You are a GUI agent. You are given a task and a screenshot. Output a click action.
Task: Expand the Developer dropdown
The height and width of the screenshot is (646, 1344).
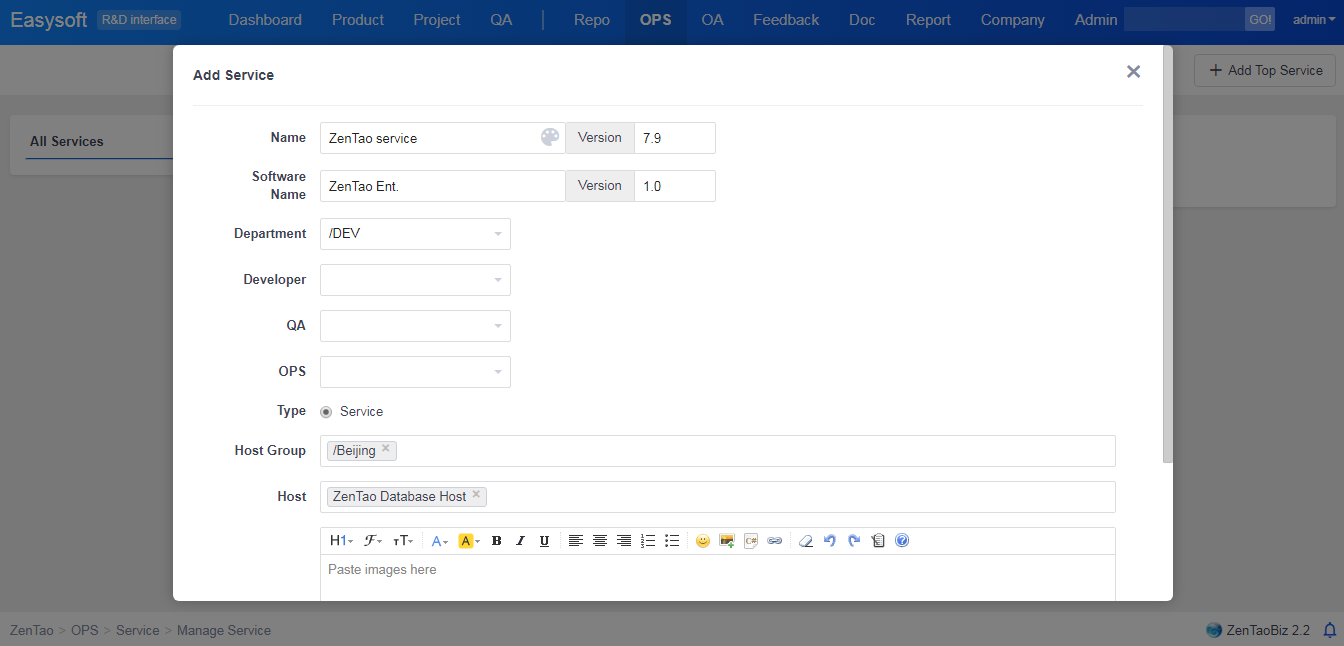pyautogui.click(x=415, y=280)
